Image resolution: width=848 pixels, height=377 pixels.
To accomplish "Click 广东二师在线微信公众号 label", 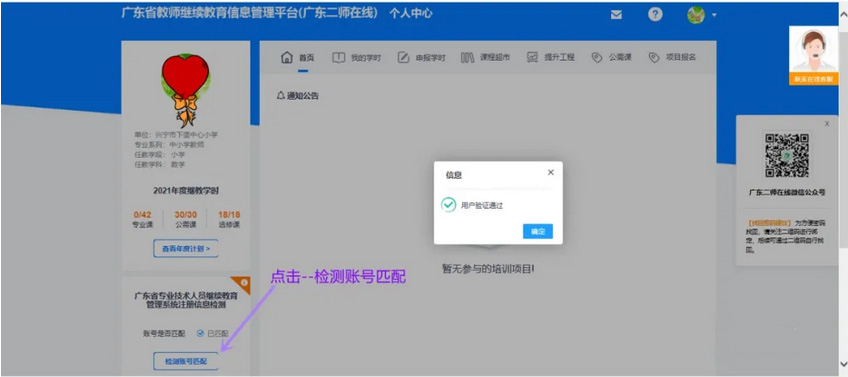I will click(x=787, y=192).
